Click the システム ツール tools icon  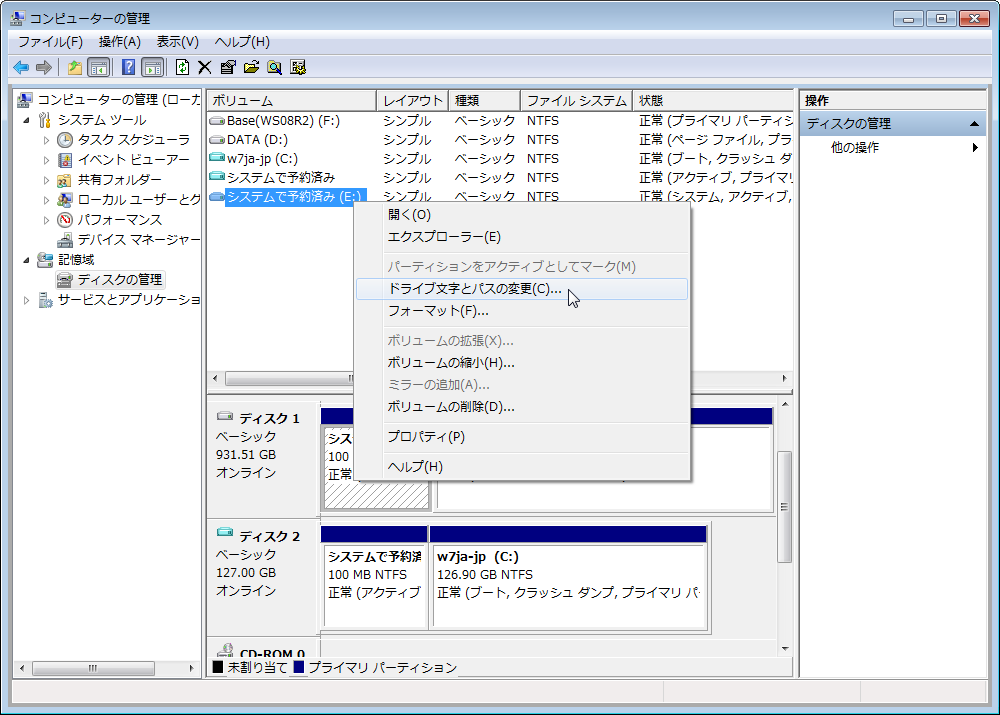(45, 120)
